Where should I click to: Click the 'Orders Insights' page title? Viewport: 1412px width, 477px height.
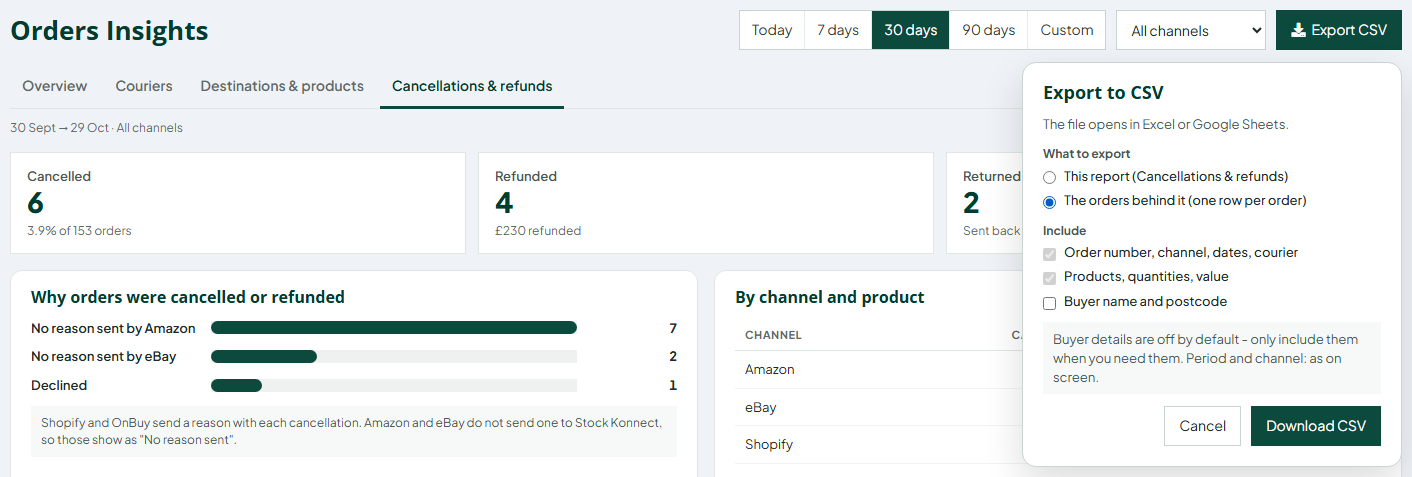coord(110,31)
